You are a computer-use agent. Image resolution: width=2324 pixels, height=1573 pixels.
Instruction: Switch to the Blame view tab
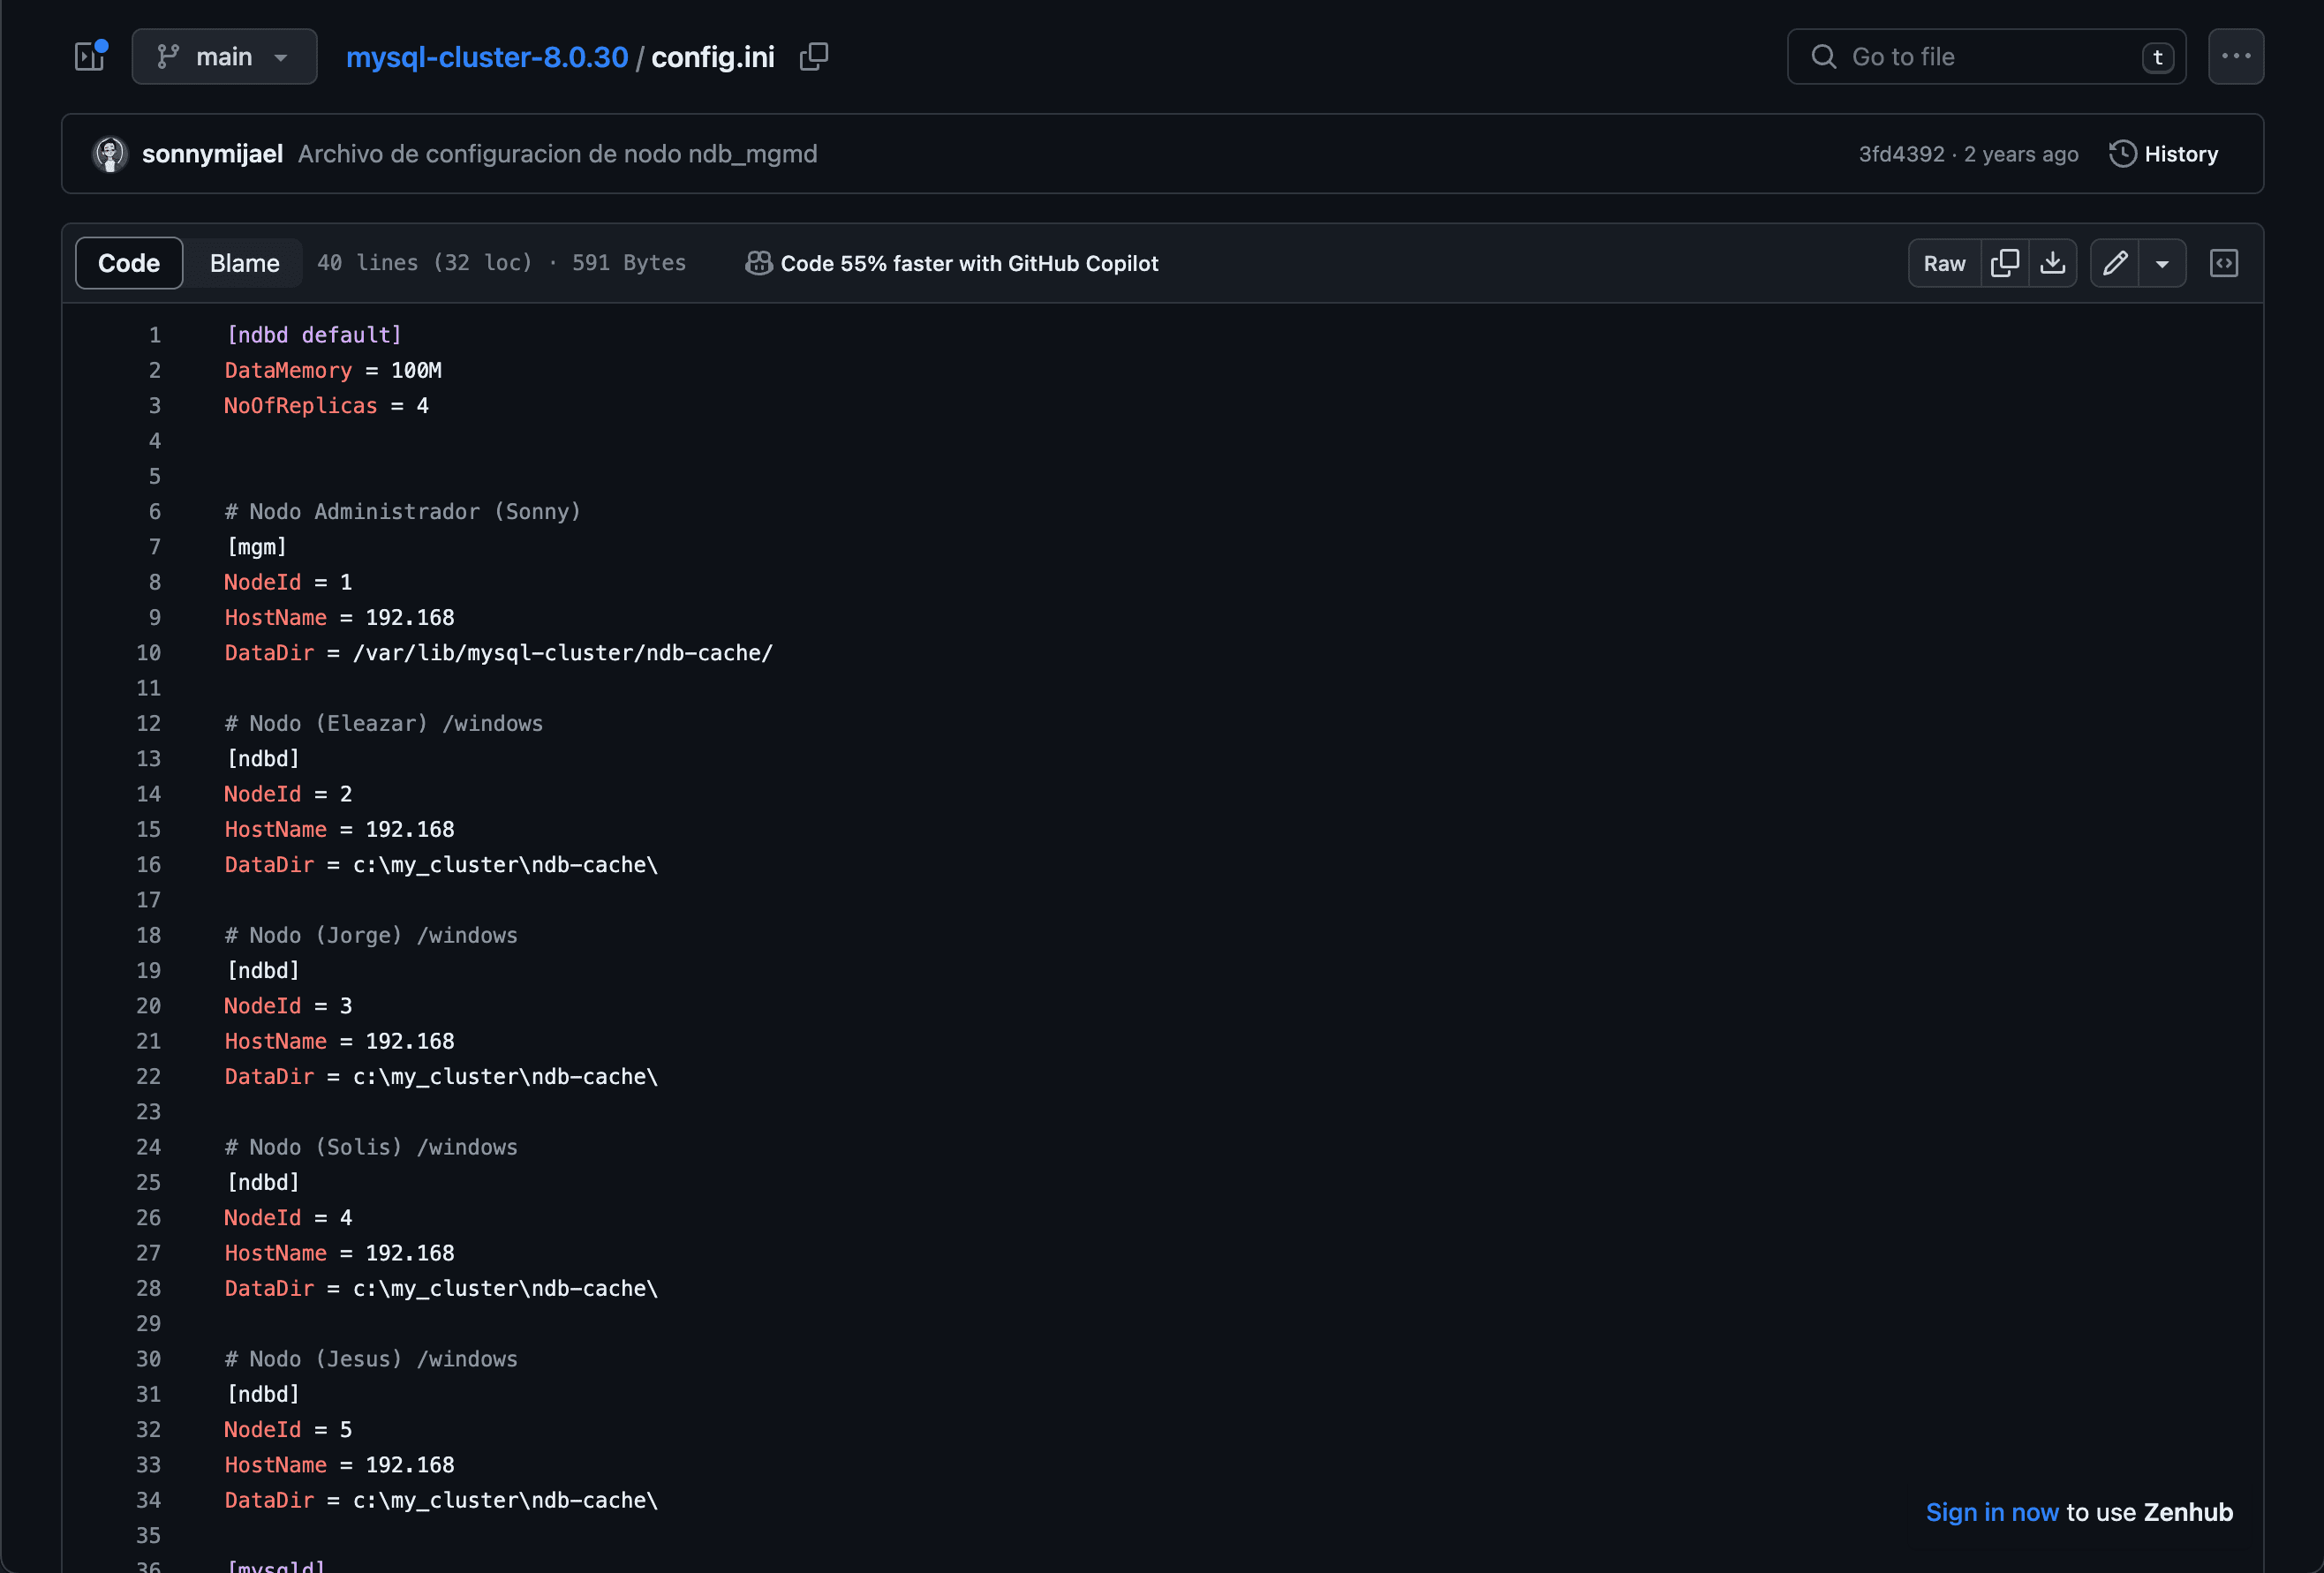[244, 263]
